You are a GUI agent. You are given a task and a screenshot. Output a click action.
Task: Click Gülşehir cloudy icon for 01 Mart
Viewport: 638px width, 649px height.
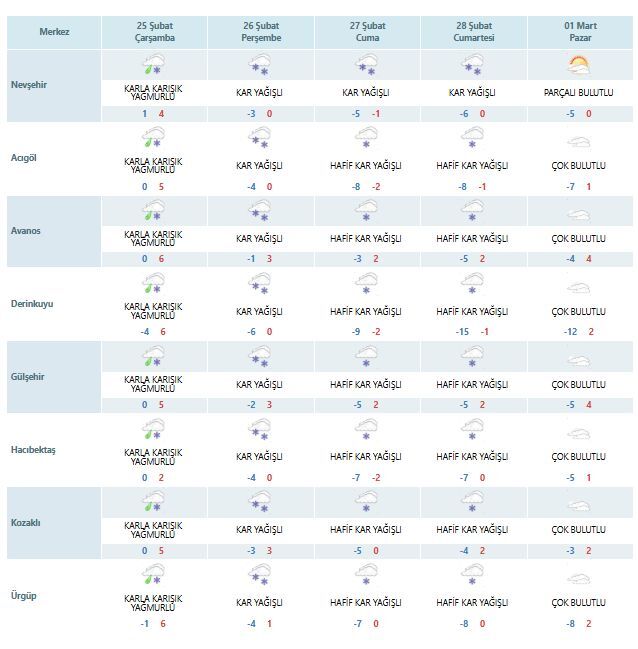[579, 358]
